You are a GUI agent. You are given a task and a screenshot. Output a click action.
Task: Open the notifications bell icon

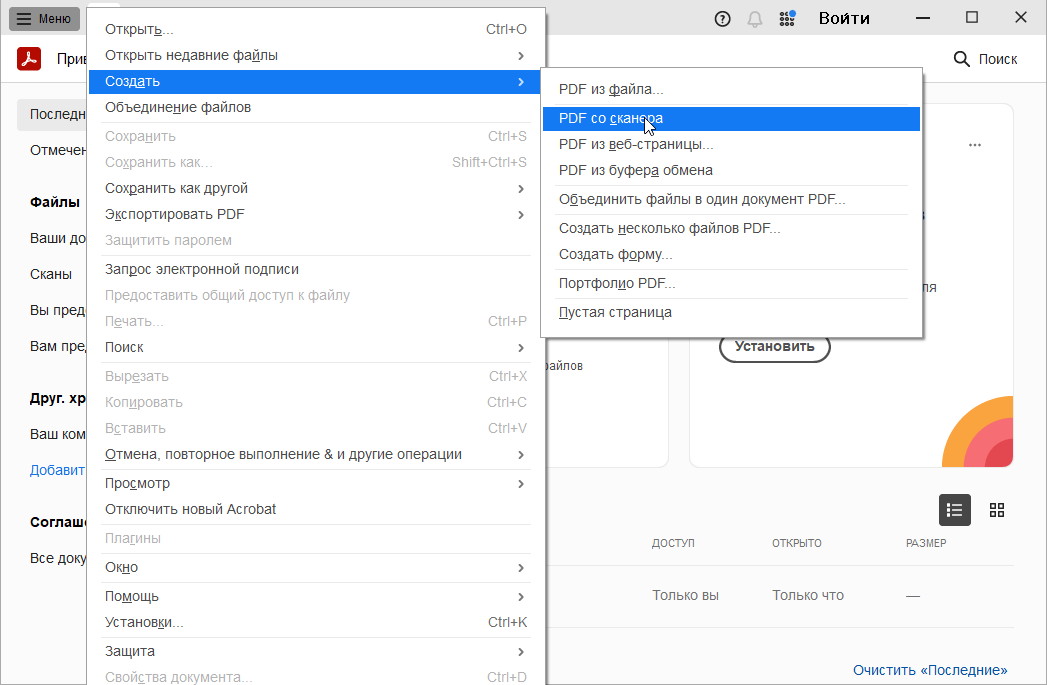pyautogui.click(x=755, y=19)
